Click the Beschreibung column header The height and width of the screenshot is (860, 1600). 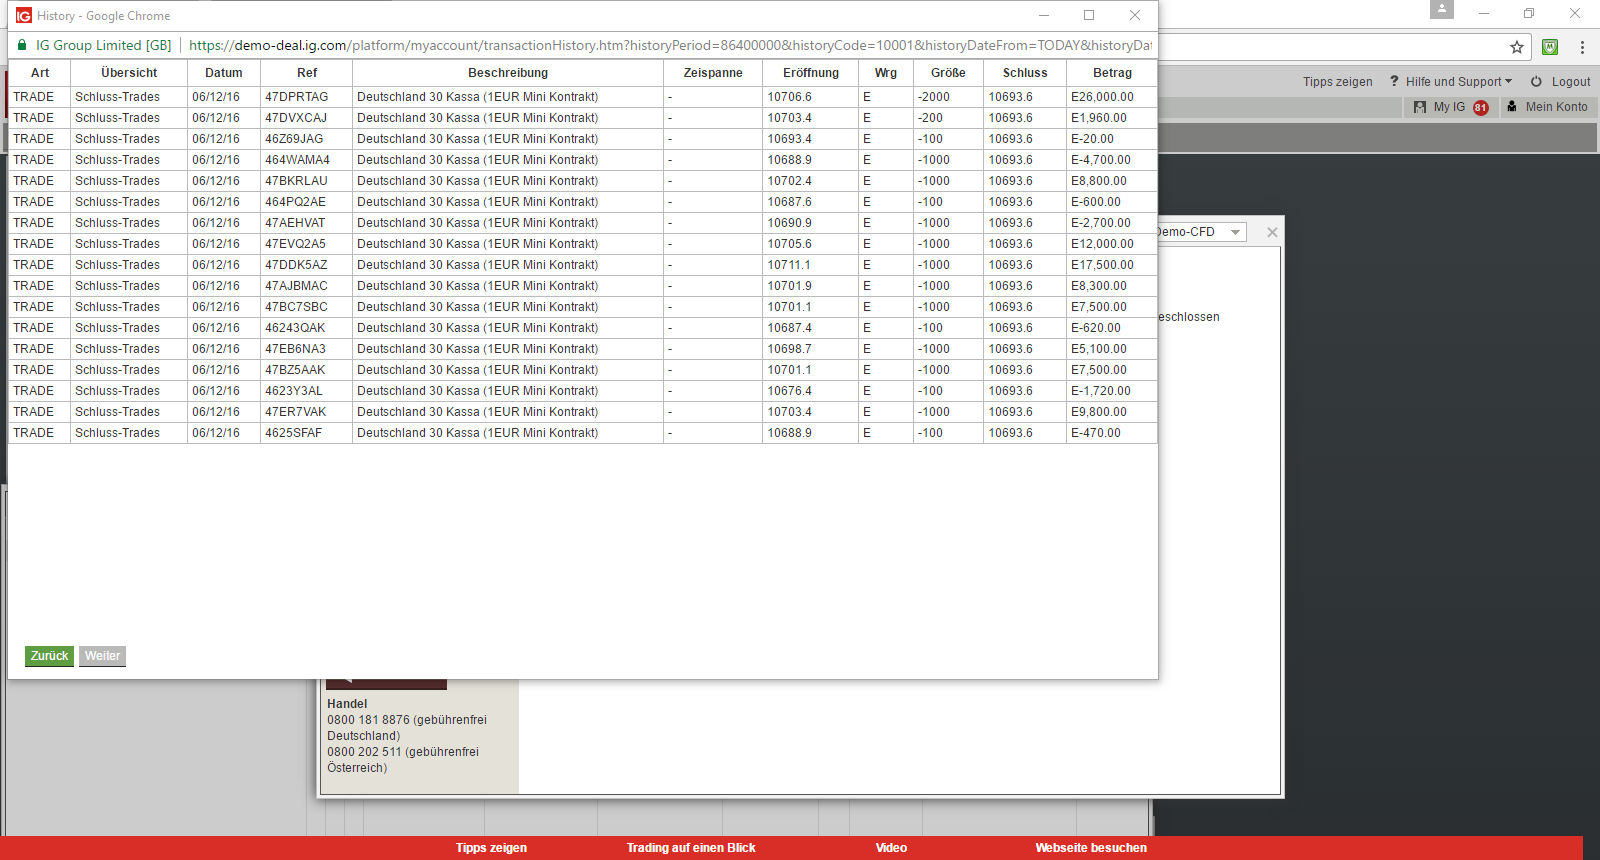[508, 73]
